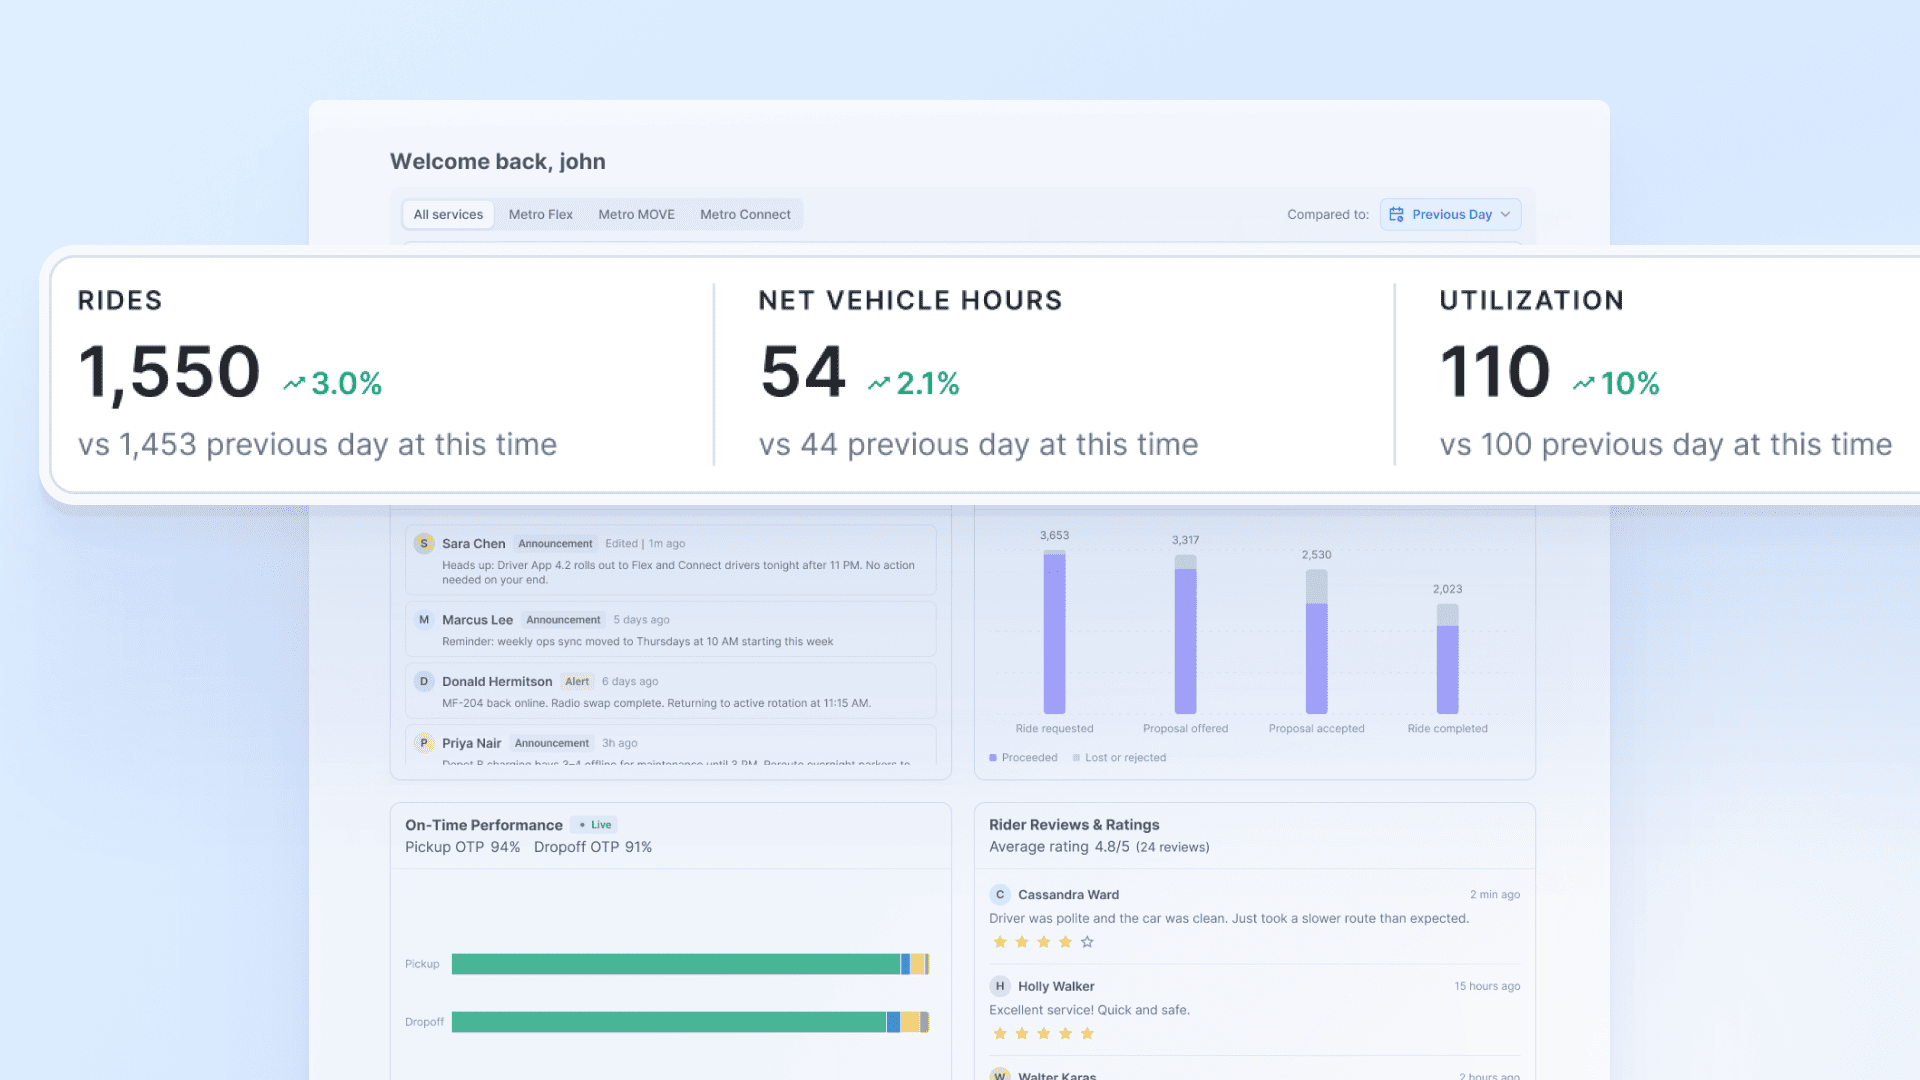
Task: Click the Proposal accepted bar in funnel chart
Action: [1316, 642]
